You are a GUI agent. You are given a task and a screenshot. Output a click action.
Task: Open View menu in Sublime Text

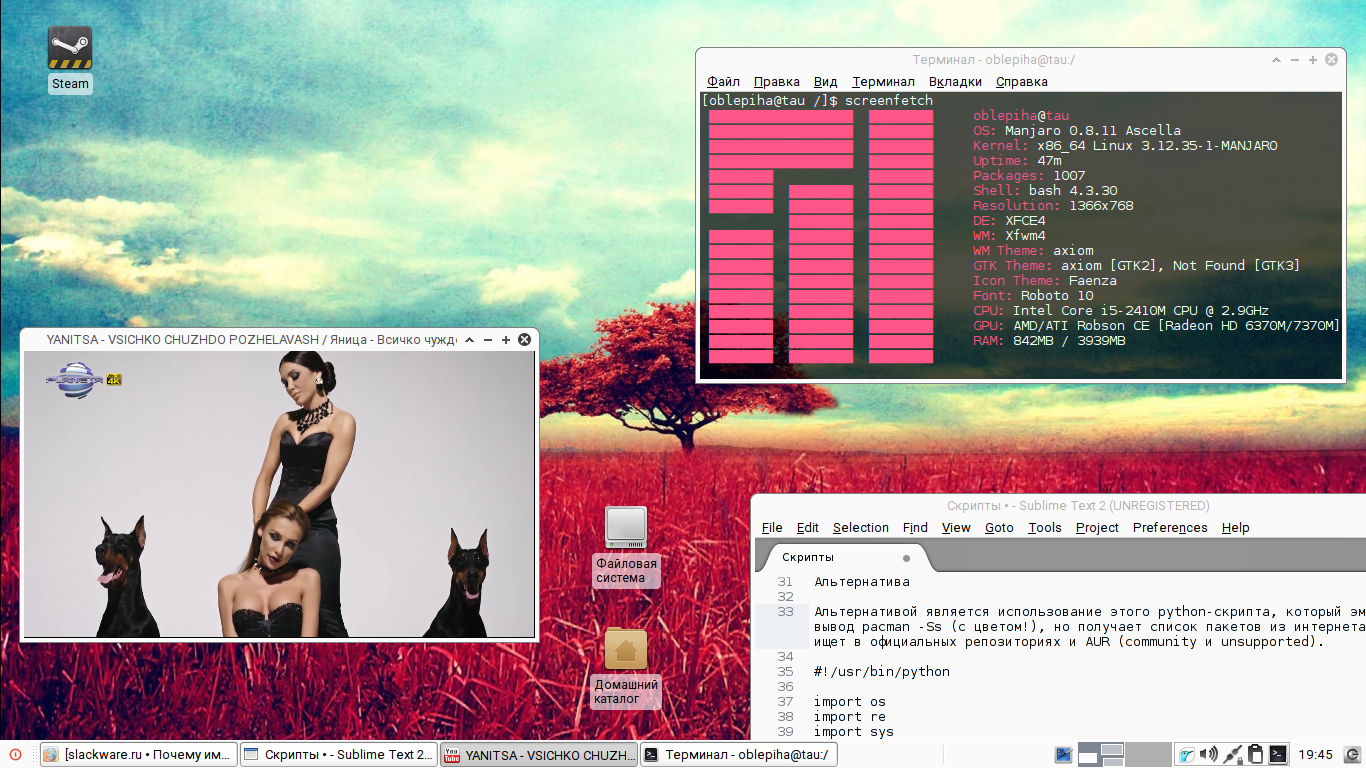[x=956, y=528]
